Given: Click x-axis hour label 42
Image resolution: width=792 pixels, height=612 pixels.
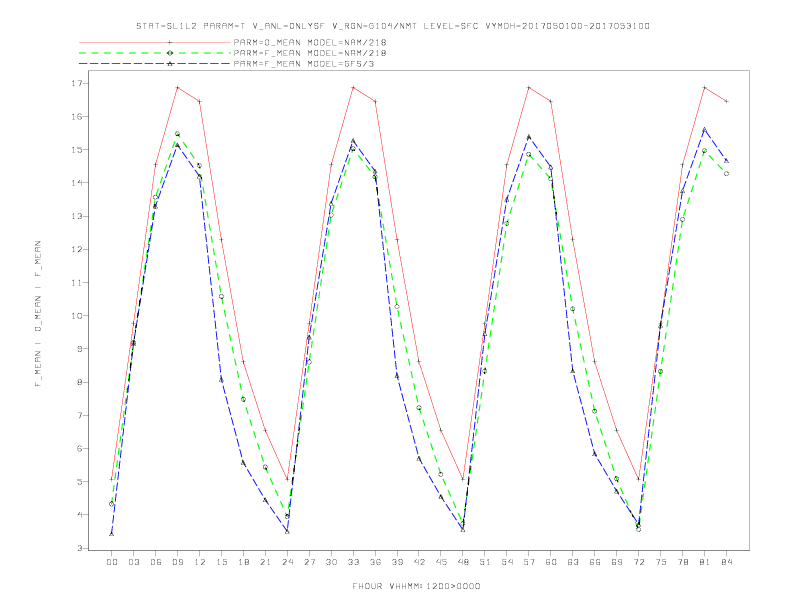Looking at the screenshot, I should click(419, 562).
